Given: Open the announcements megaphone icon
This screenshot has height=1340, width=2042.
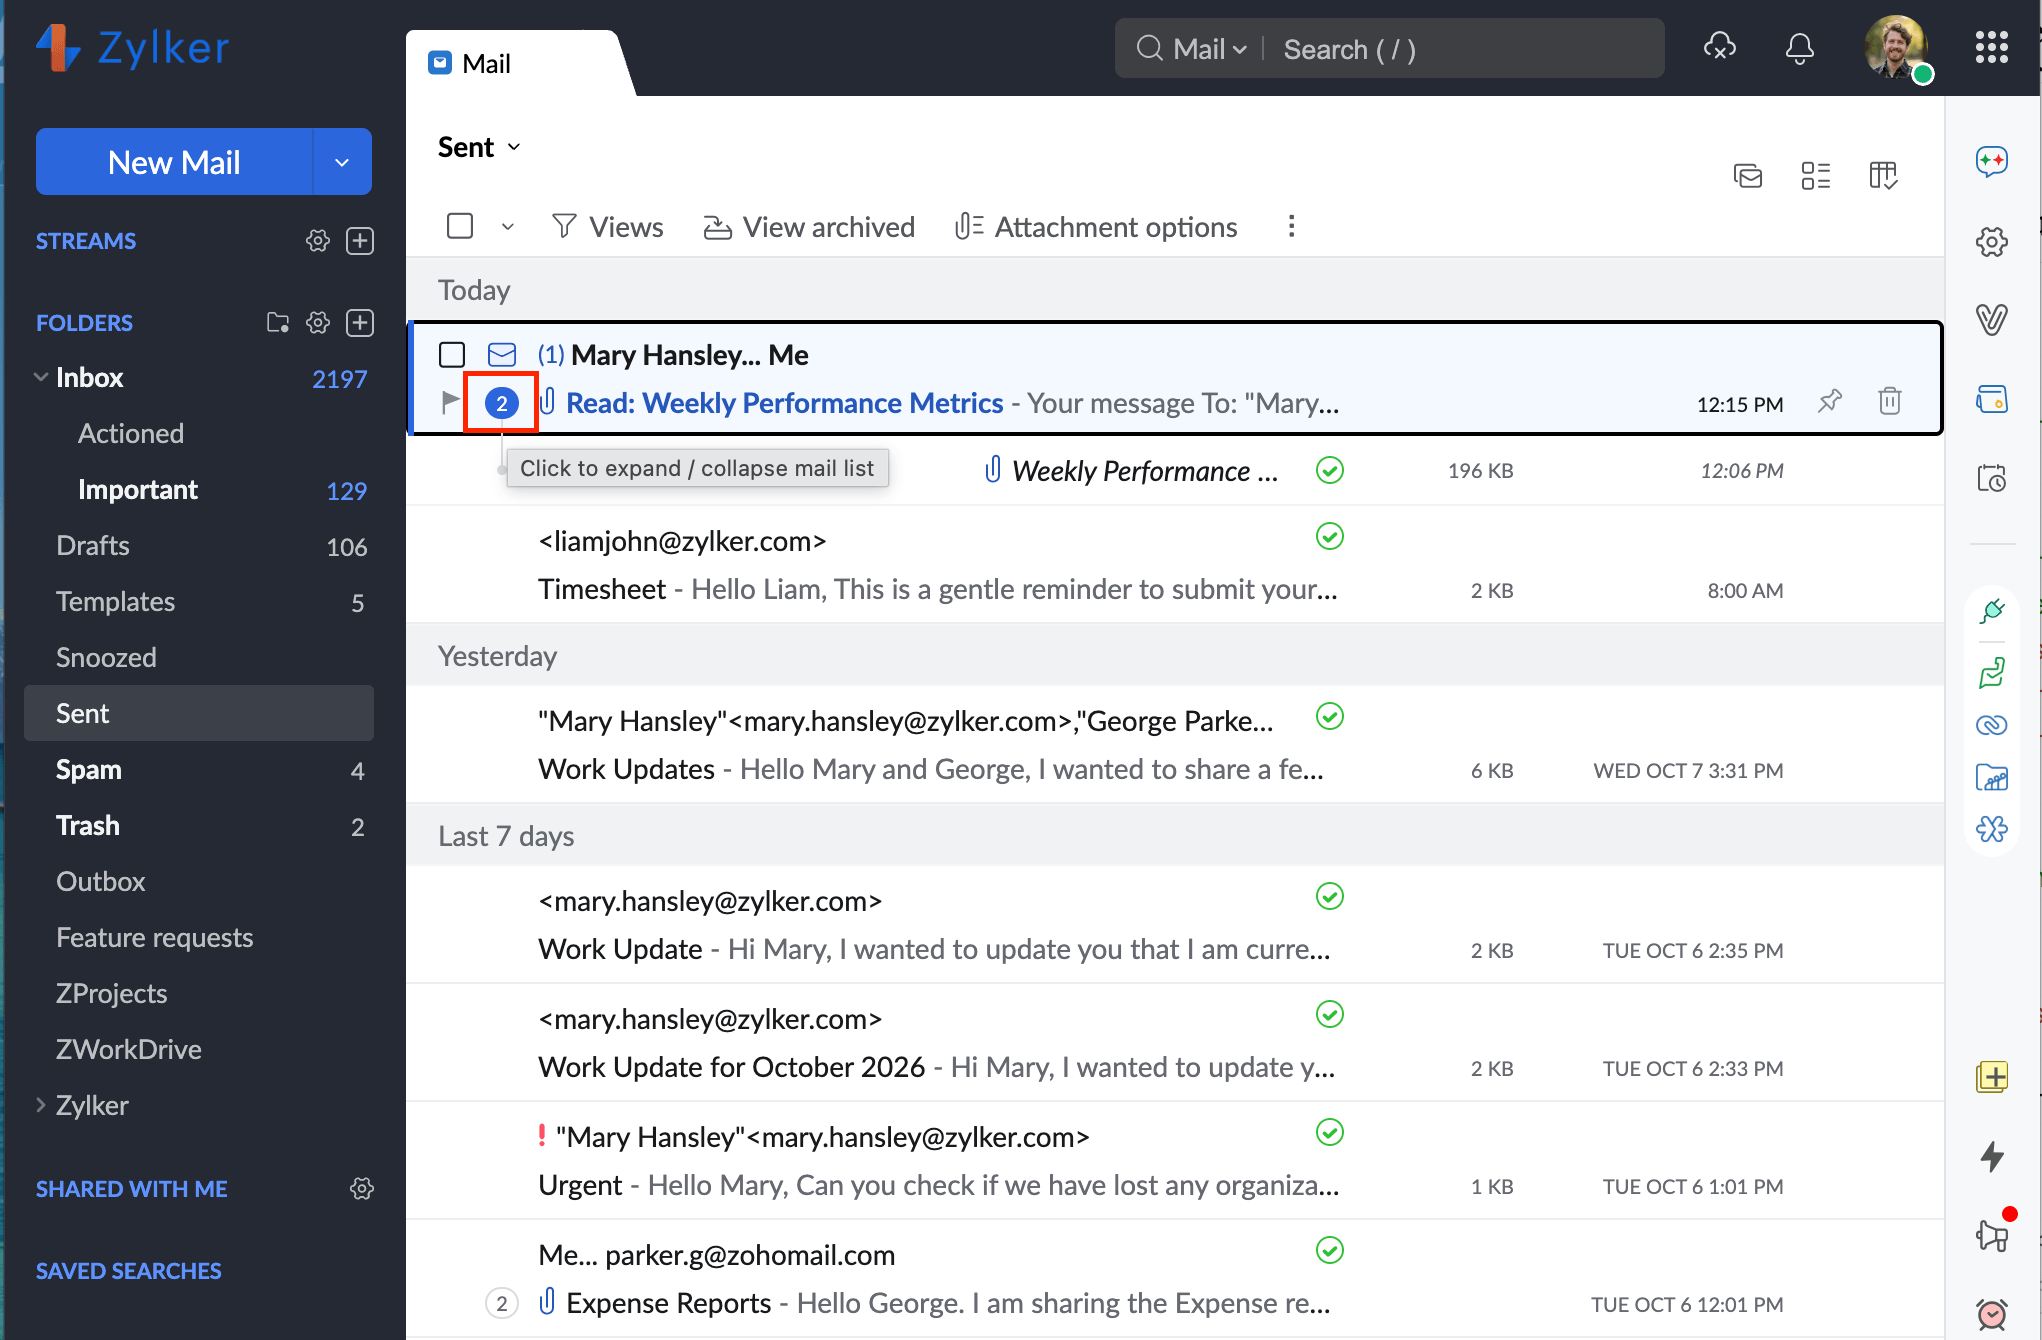Looking at the screenshot, I should pos(1992,1236).
